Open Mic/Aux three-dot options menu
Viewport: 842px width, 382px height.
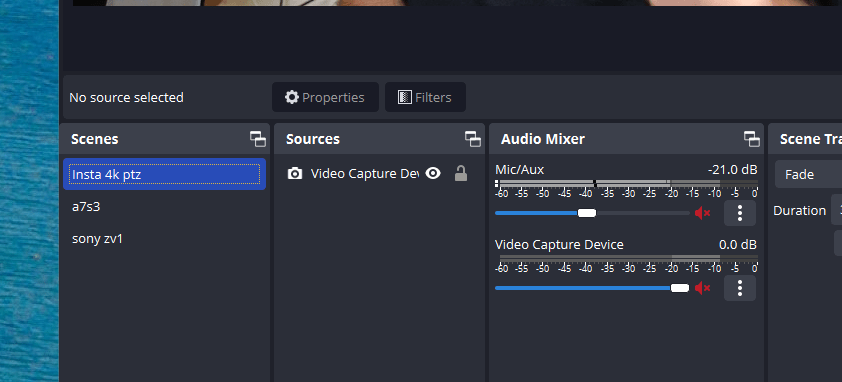tap(740, 213)
